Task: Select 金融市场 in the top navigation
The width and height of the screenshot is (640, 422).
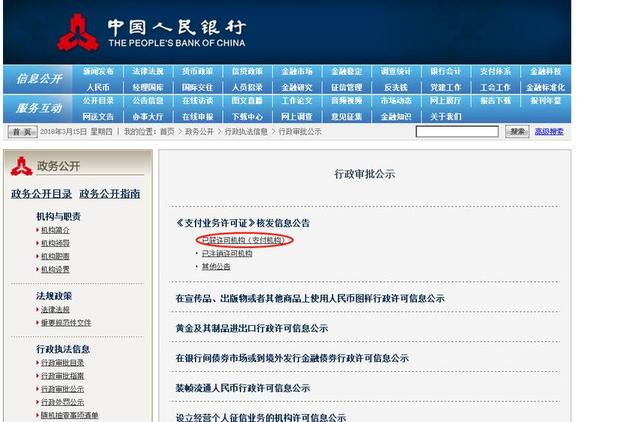Action: [x=297, y=71]
